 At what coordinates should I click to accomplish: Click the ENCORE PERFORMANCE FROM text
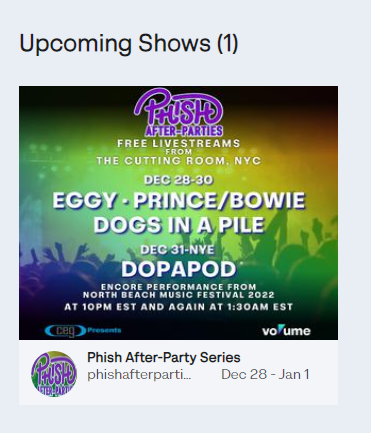179,287
